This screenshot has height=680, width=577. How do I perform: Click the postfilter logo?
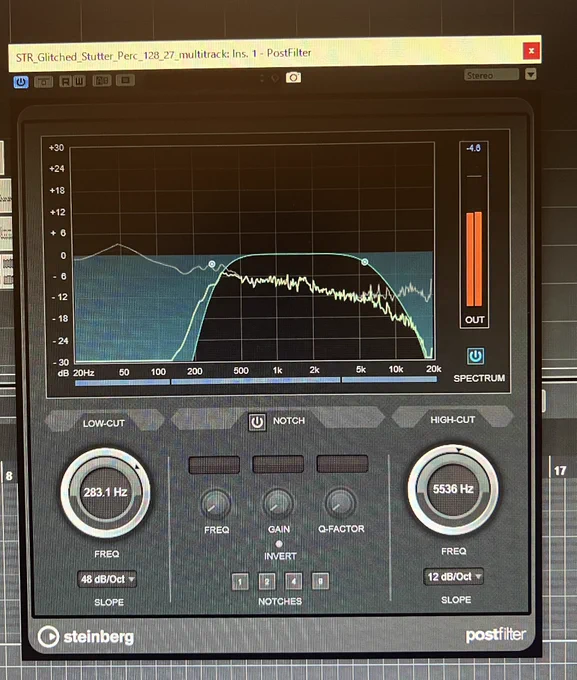tap(495, 635)
